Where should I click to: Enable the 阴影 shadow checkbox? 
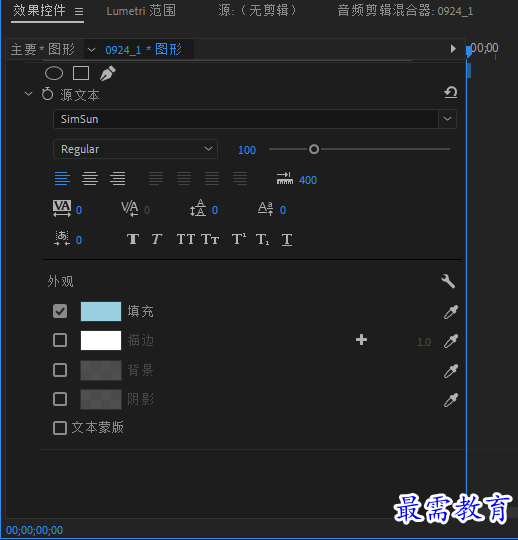60,399
